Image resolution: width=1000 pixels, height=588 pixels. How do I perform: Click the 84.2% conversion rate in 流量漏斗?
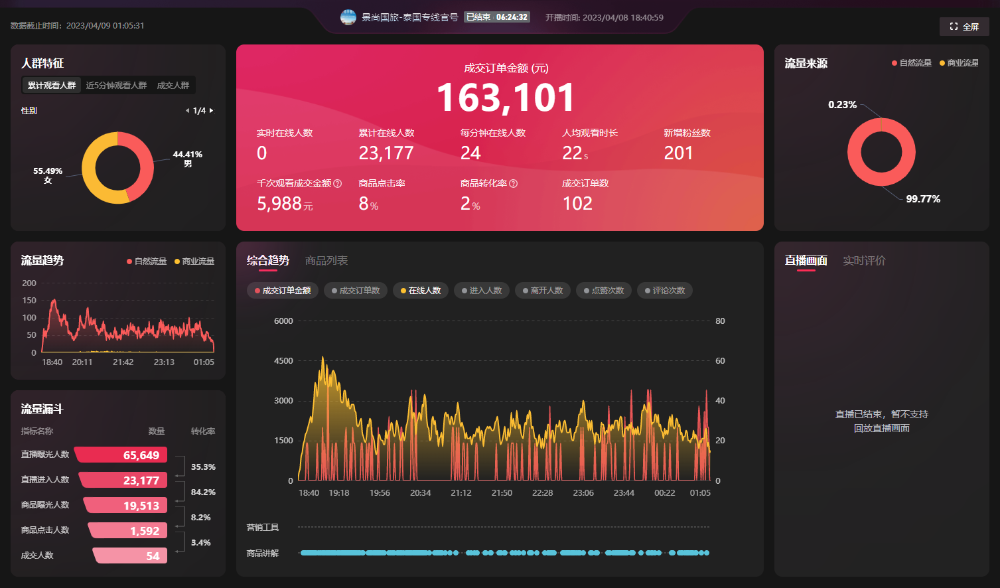pos(203,492)
